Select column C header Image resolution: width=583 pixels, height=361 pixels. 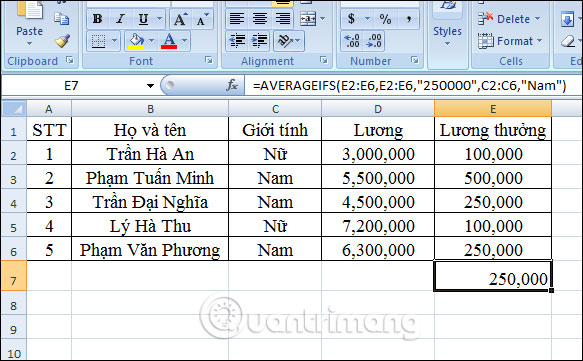pyautogui.click(x=275, y=109)
